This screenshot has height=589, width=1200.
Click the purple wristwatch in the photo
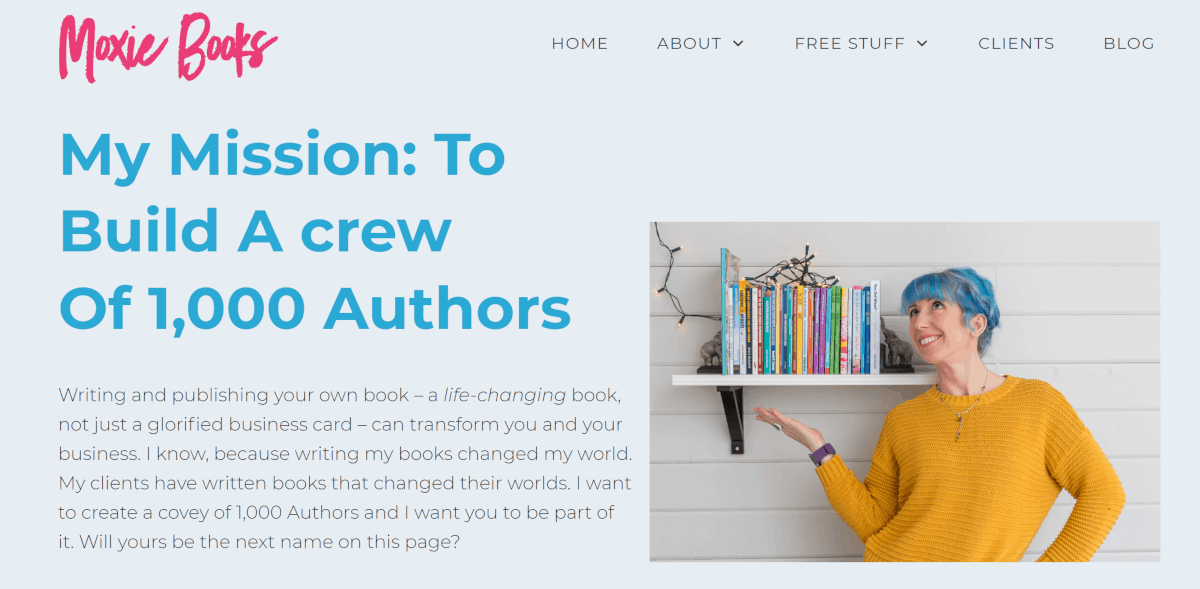(822, 454)
